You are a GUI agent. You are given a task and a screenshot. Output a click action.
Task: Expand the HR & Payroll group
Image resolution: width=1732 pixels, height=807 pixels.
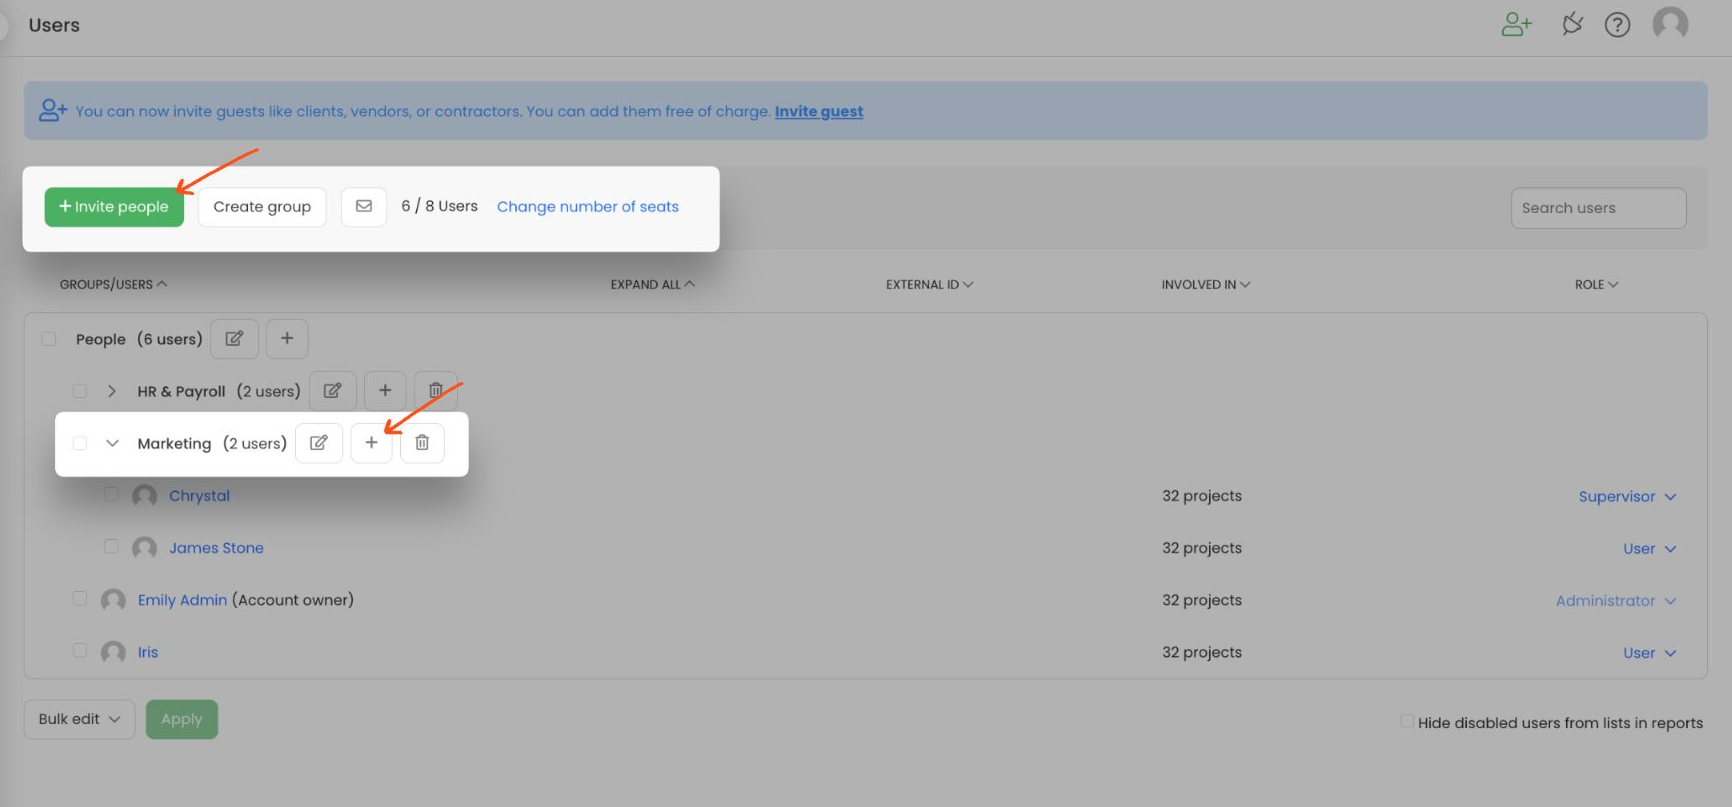112,391
